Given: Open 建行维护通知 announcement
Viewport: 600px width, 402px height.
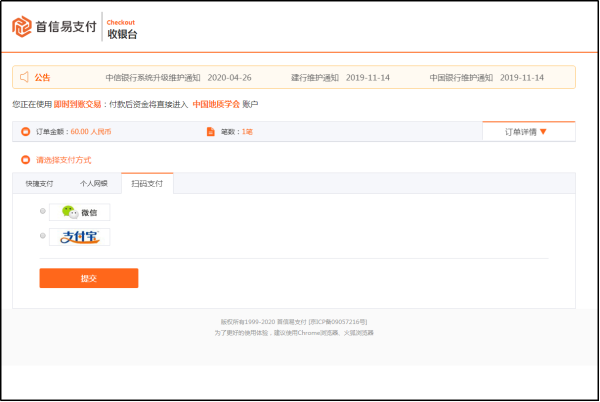Looking at the screenshot, I should tap(314, 77).
